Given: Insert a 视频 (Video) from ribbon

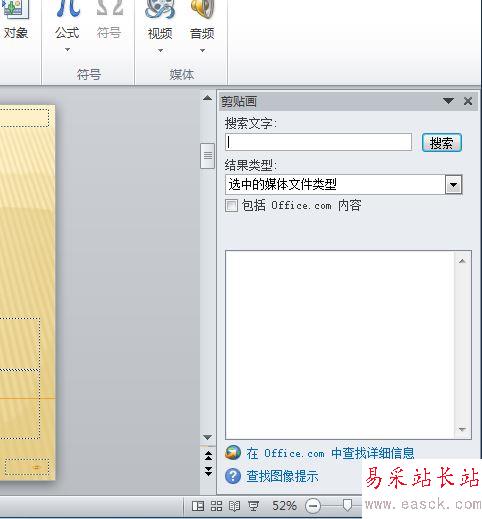Looking at the screenshot, I should 160,20.
